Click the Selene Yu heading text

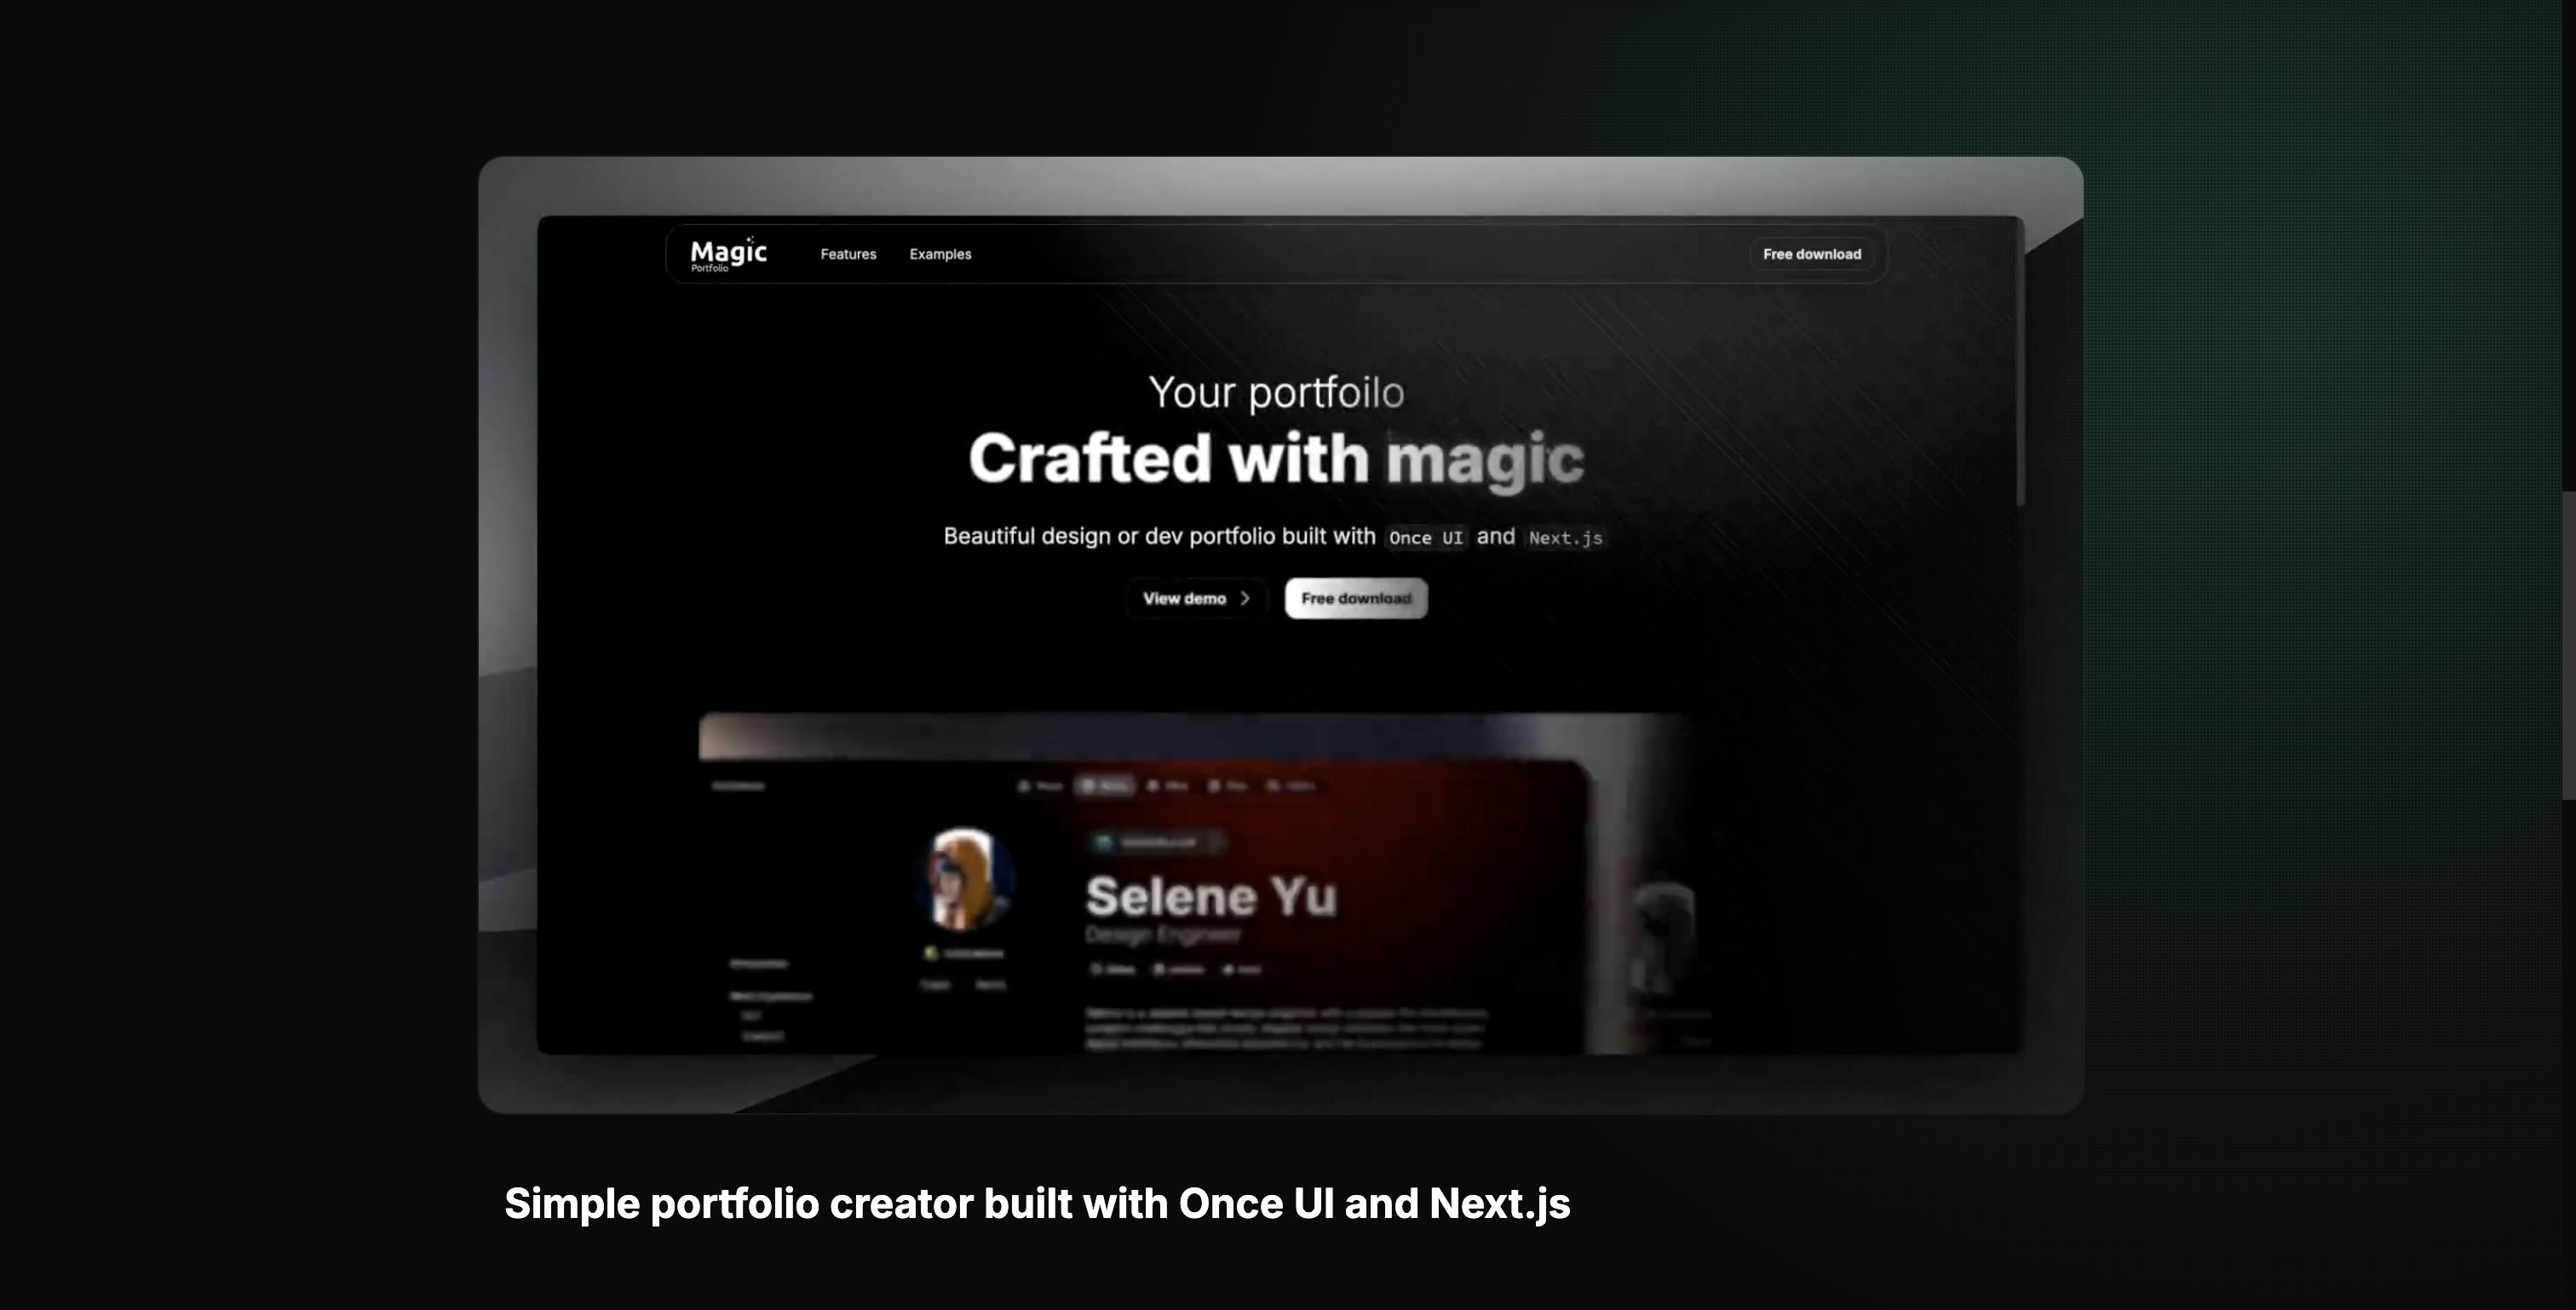[x=1210, y=896]
